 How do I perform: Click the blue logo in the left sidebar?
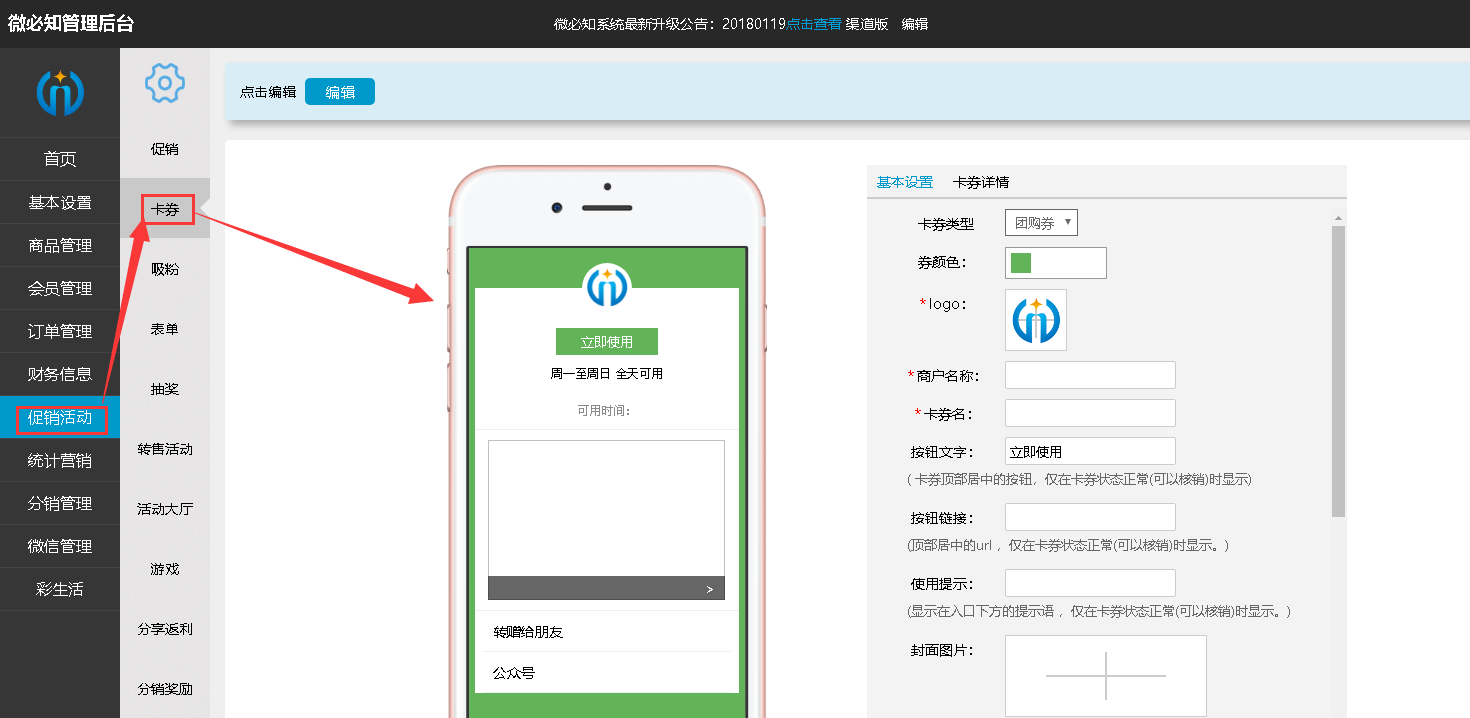60,92
